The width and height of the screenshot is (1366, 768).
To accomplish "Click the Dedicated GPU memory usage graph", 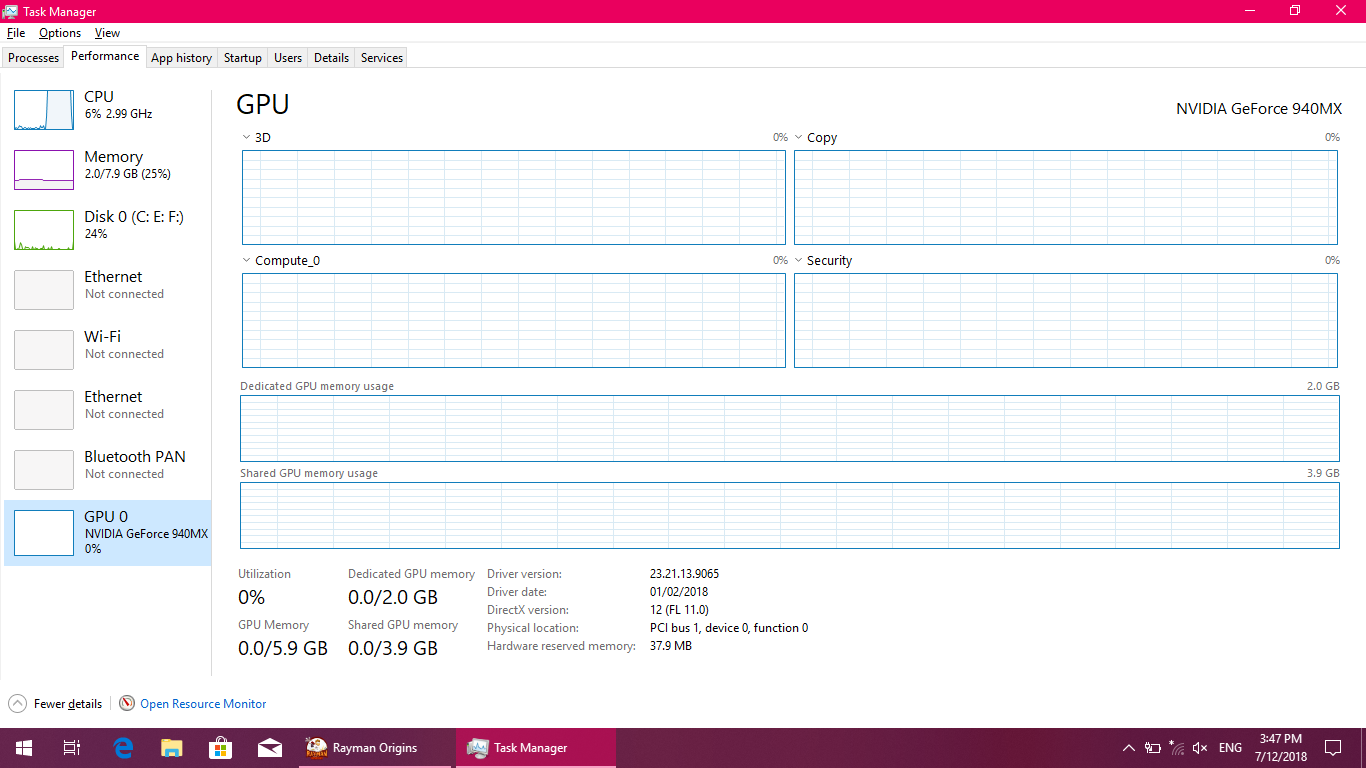I will (790, 428).
